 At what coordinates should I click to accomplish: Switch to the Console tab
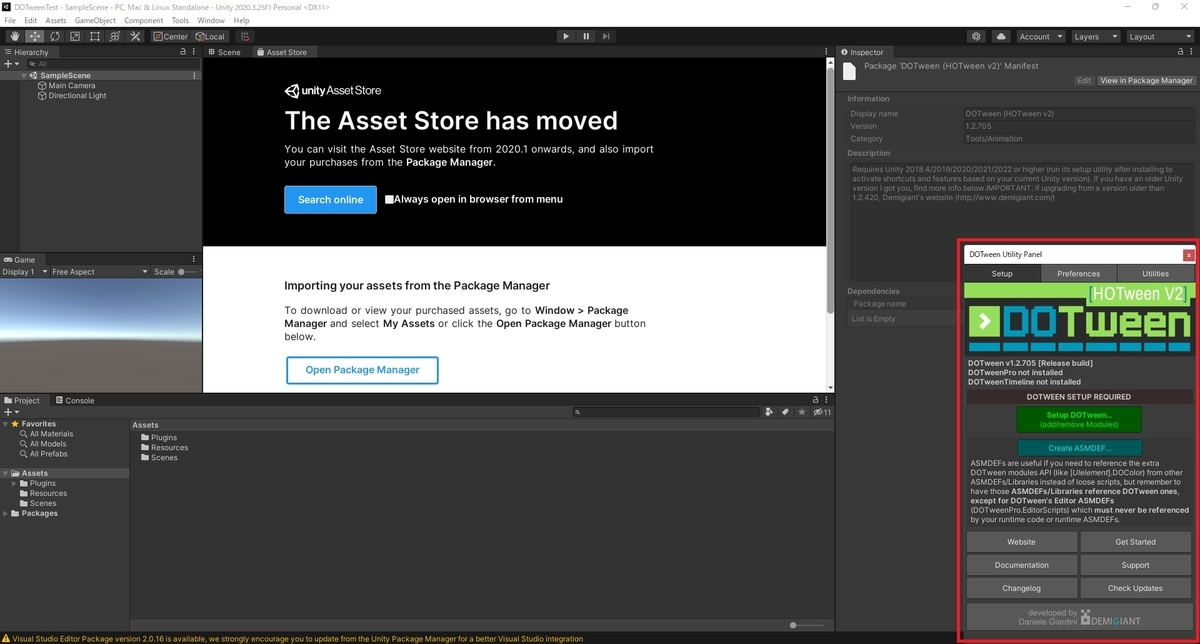tap(74, 400)
